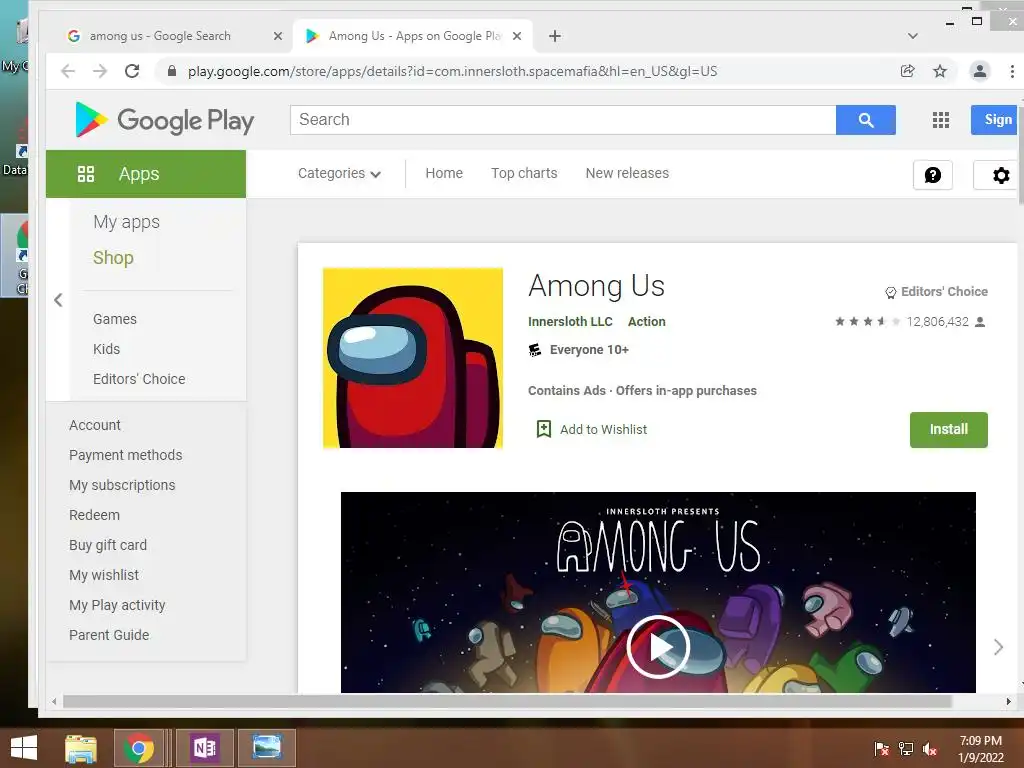Click the taskbar network icon
Screen dimensions: 1024x768
point(906,749)
